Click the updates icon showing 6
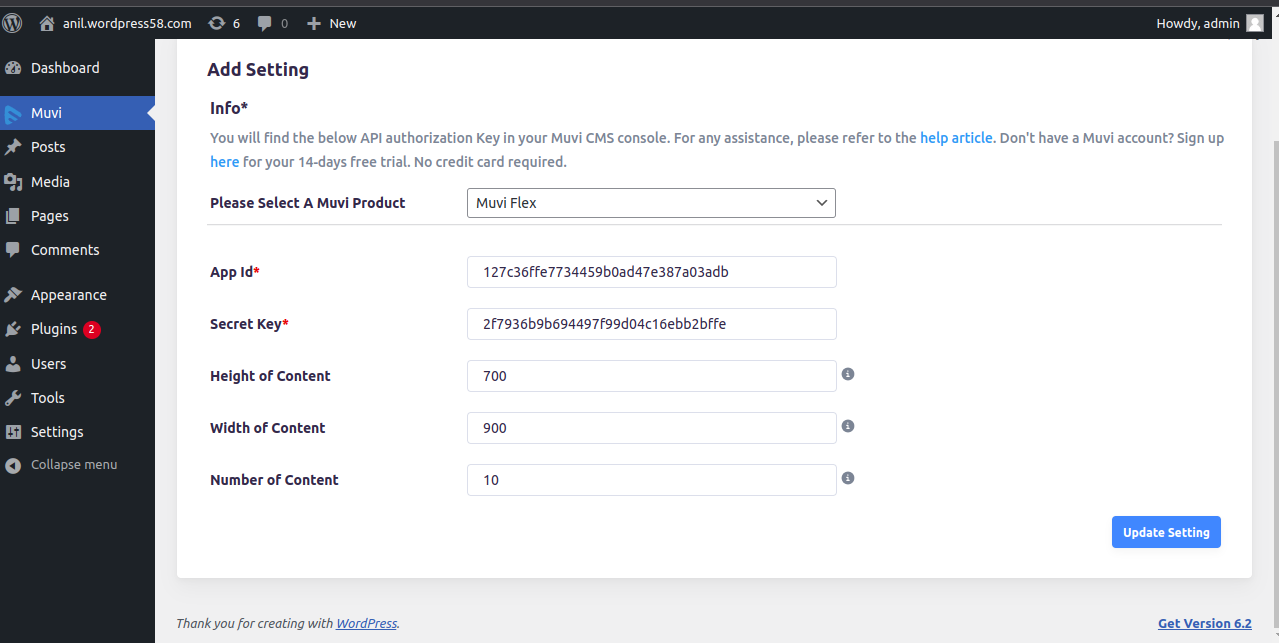Screen dimensions: 1279x643 pyautogui.click(x=217, y=23)
